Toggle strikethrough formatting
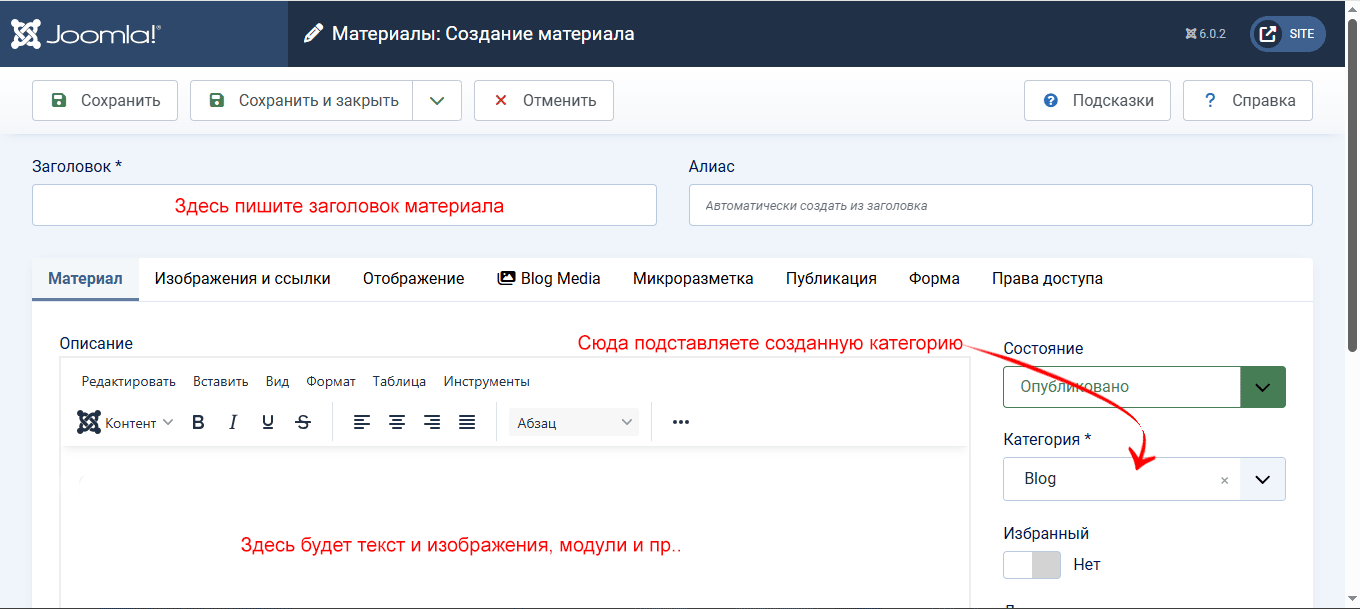 [x=303, y=422]
